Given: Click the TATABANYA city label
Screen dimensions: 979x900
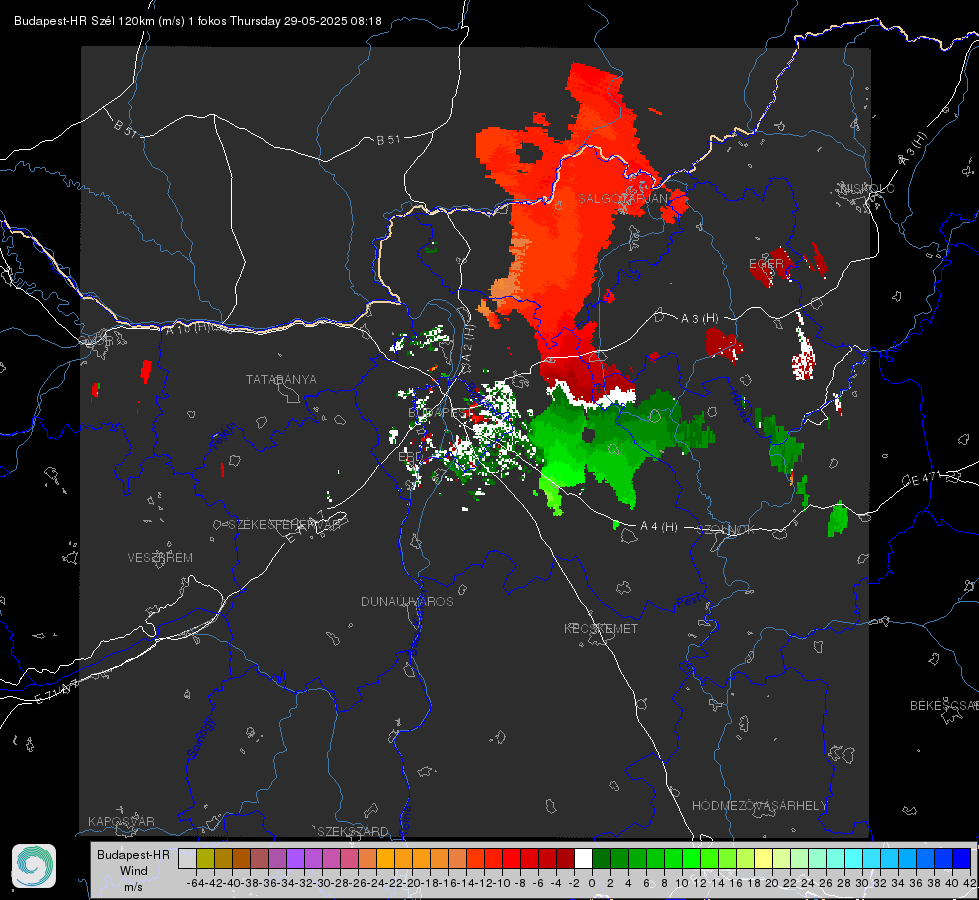Looking at the screenshot, I should click(281, 380).
